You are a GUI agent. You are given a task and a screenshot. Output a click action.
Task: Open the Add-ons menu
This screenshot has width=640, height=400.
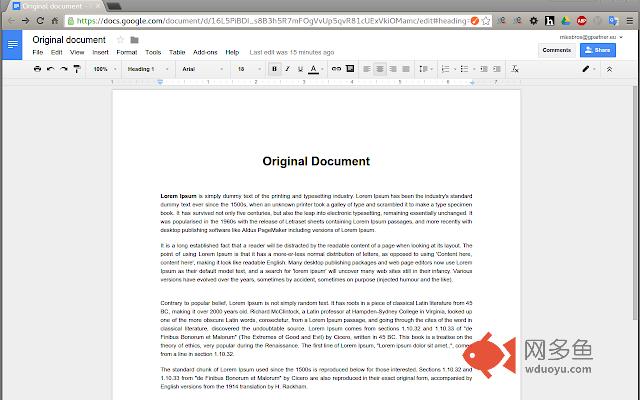(x=205, y=52)
